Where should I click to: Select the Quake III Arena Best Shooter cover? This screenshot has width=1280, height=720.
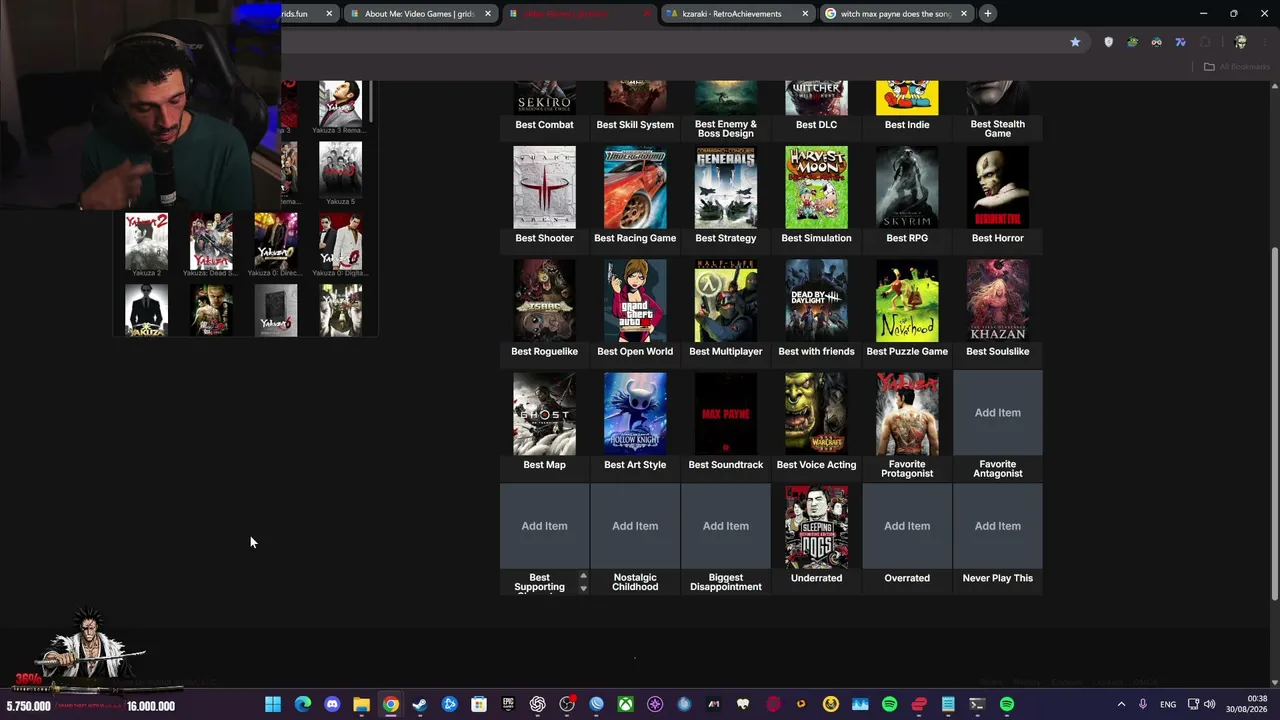544,187
